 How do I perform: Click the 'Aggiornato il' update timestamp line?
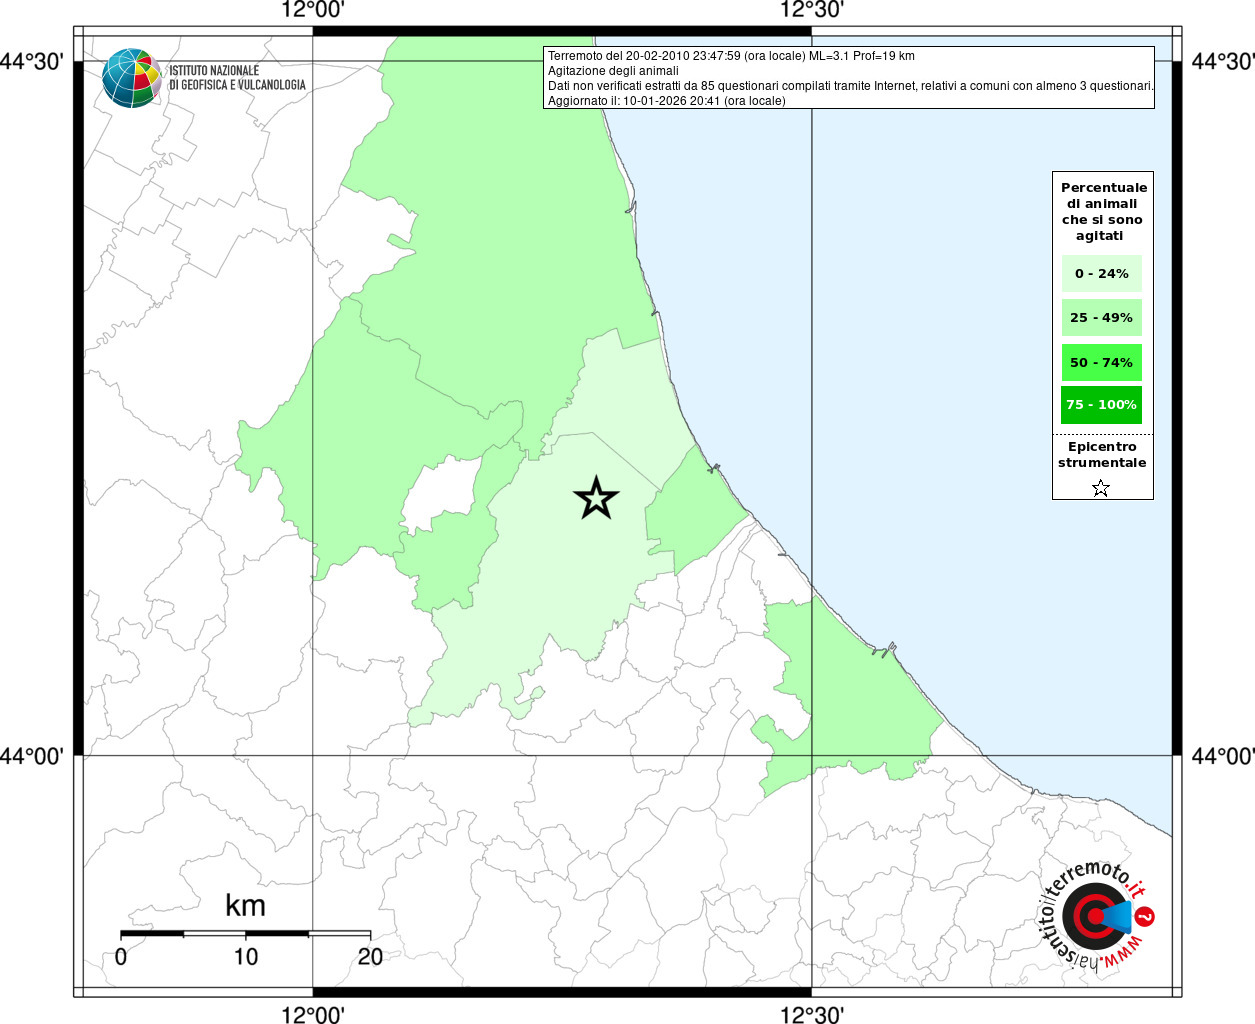(x=666, y=101)
